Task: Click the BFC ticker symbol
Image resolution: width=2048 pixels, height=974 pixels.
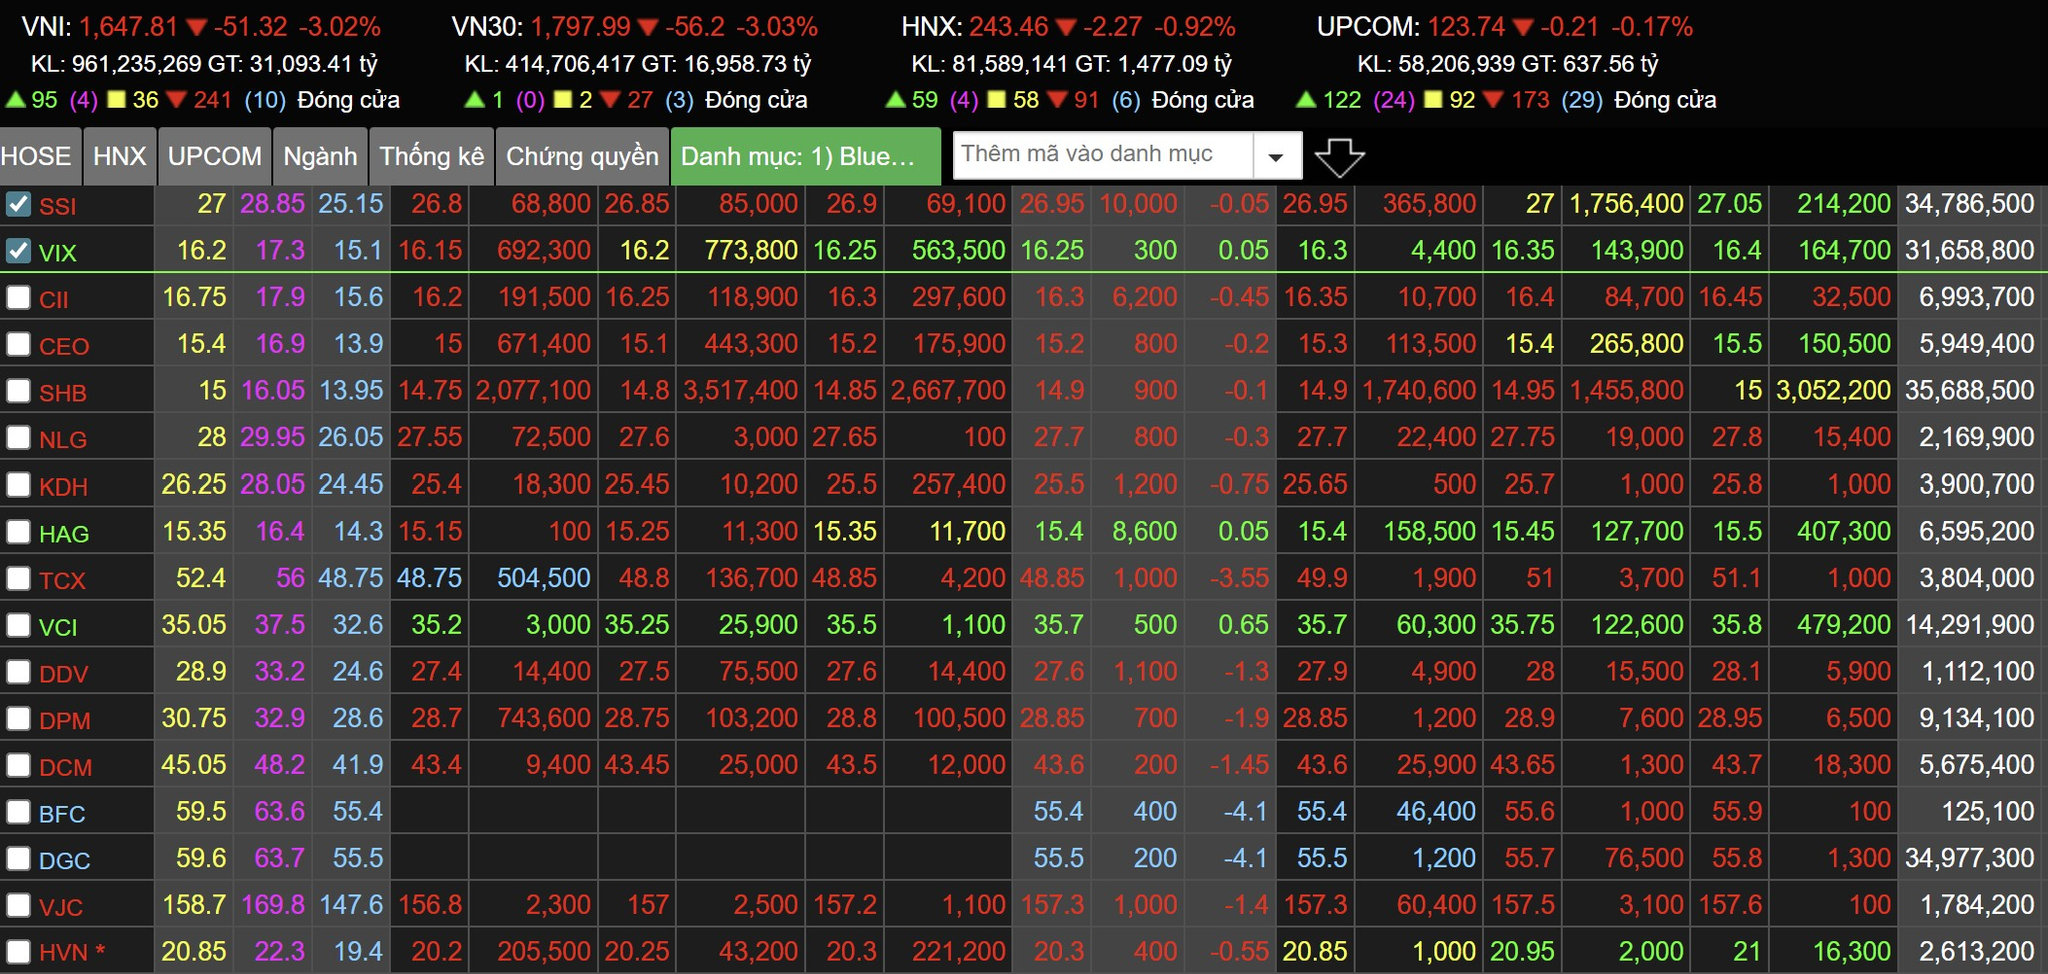Action: tap(62, 814)
